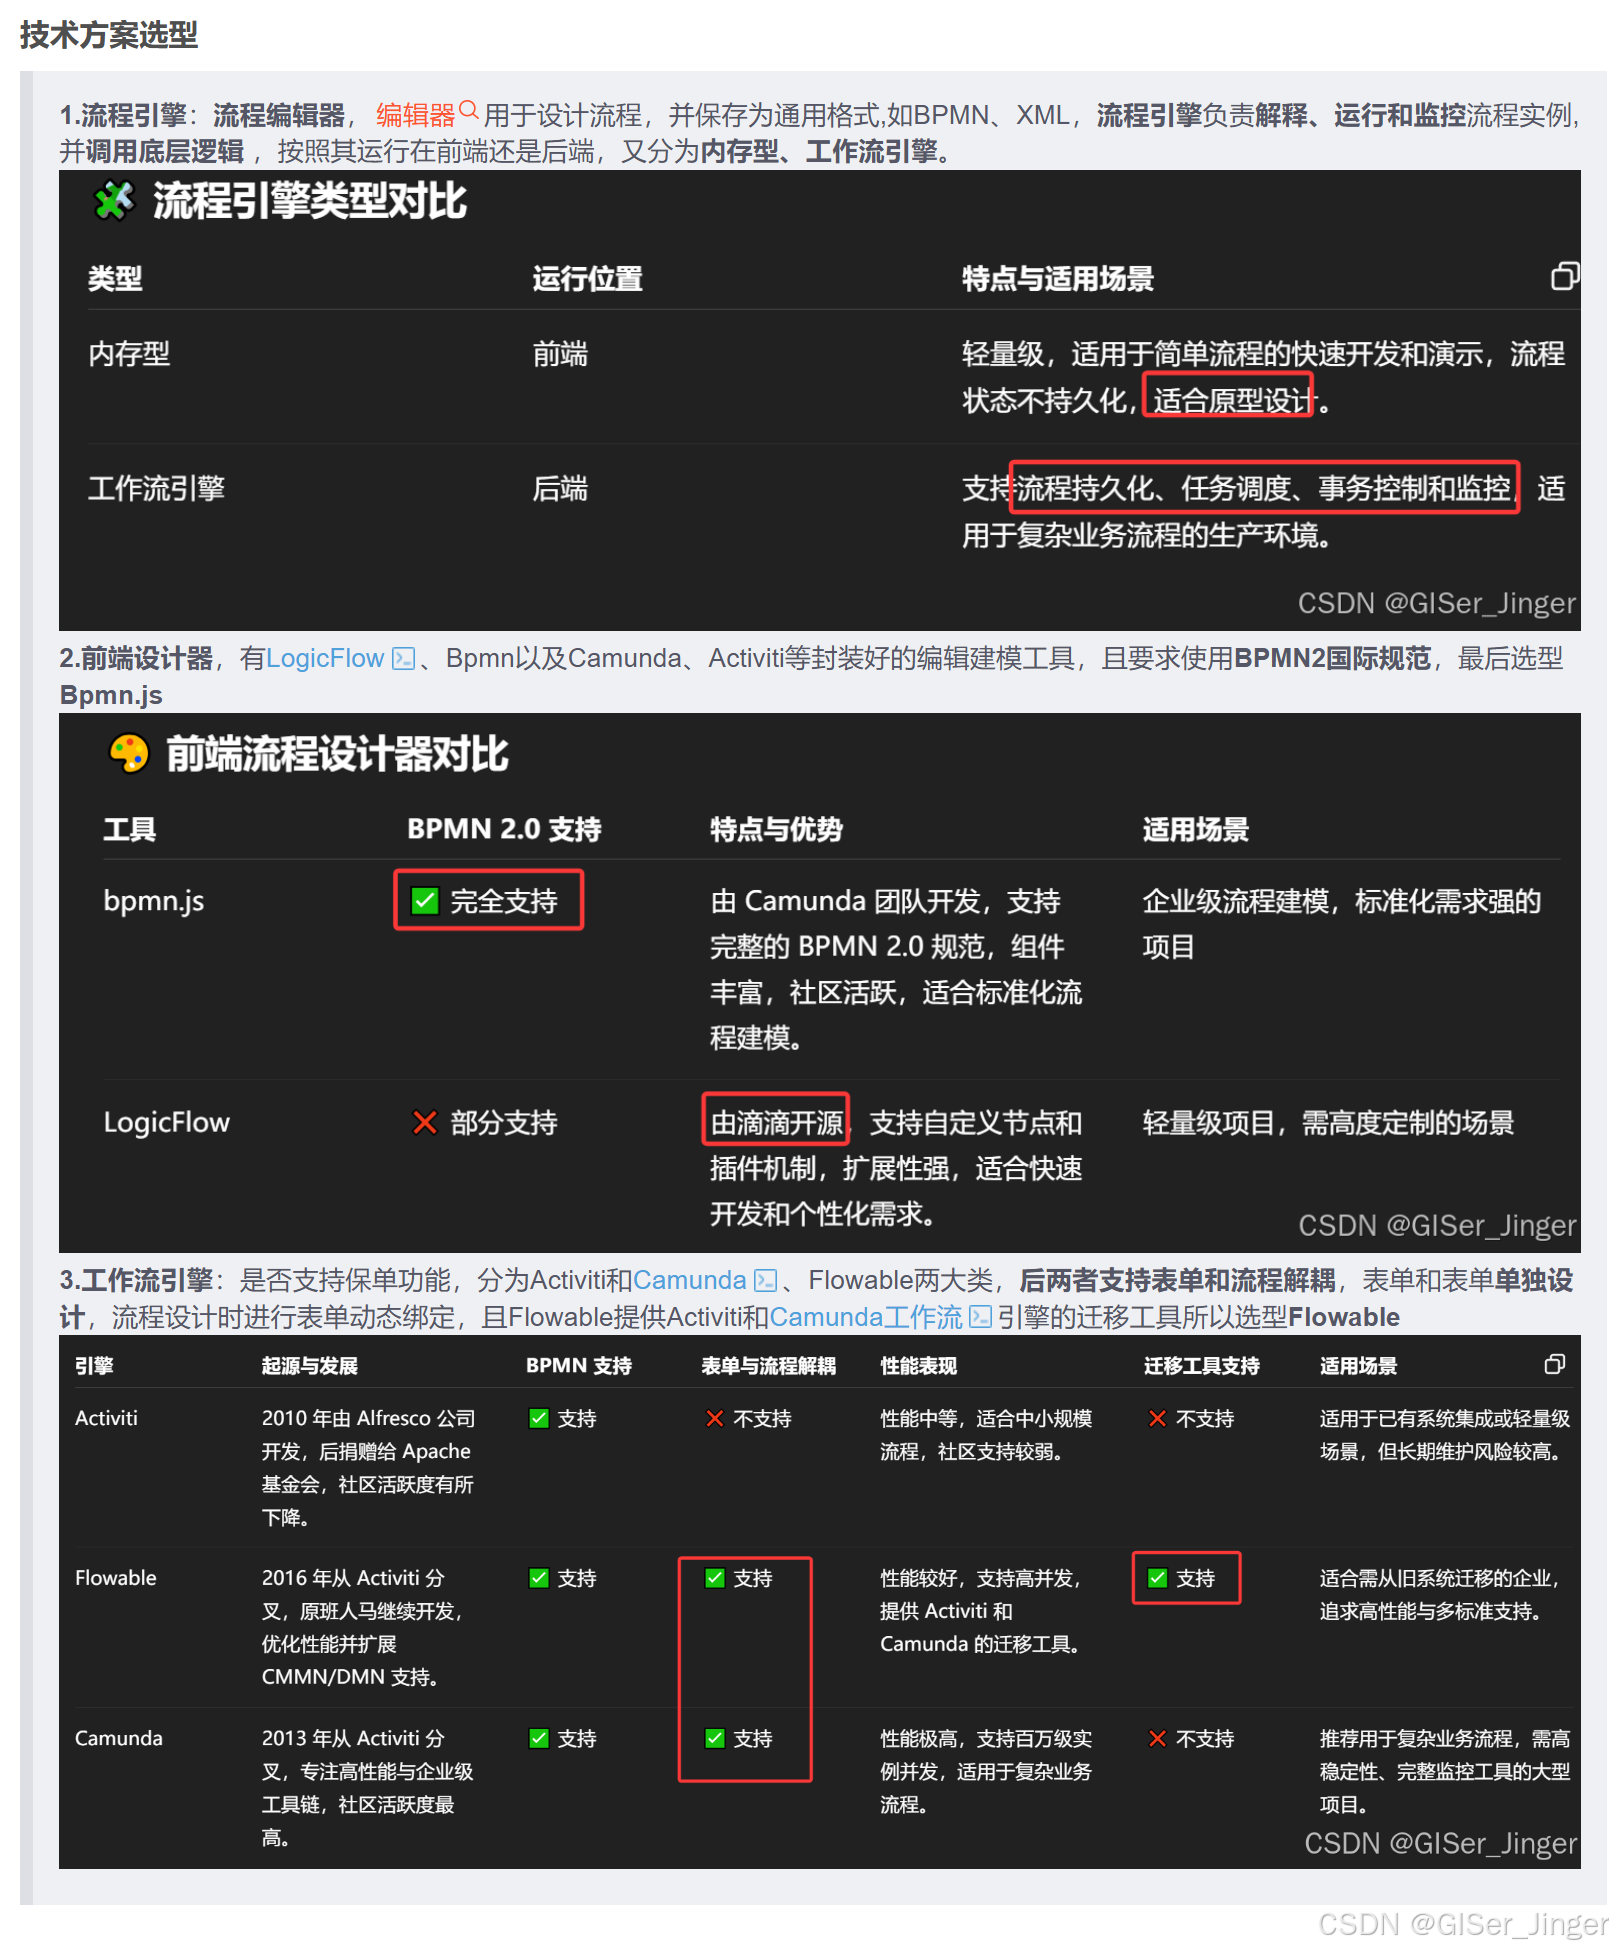Click the search icon beside 编辑器
This screenshot has height=1952, width=1613.
(468, 111)
